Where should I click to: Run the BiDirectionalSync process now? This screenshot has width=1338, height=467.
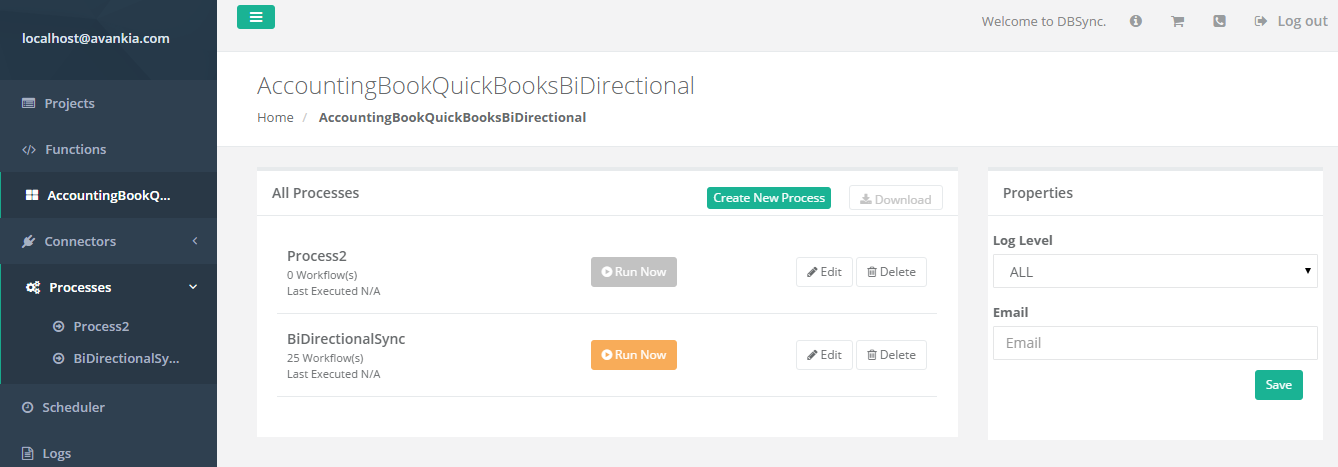pos(633,355)
